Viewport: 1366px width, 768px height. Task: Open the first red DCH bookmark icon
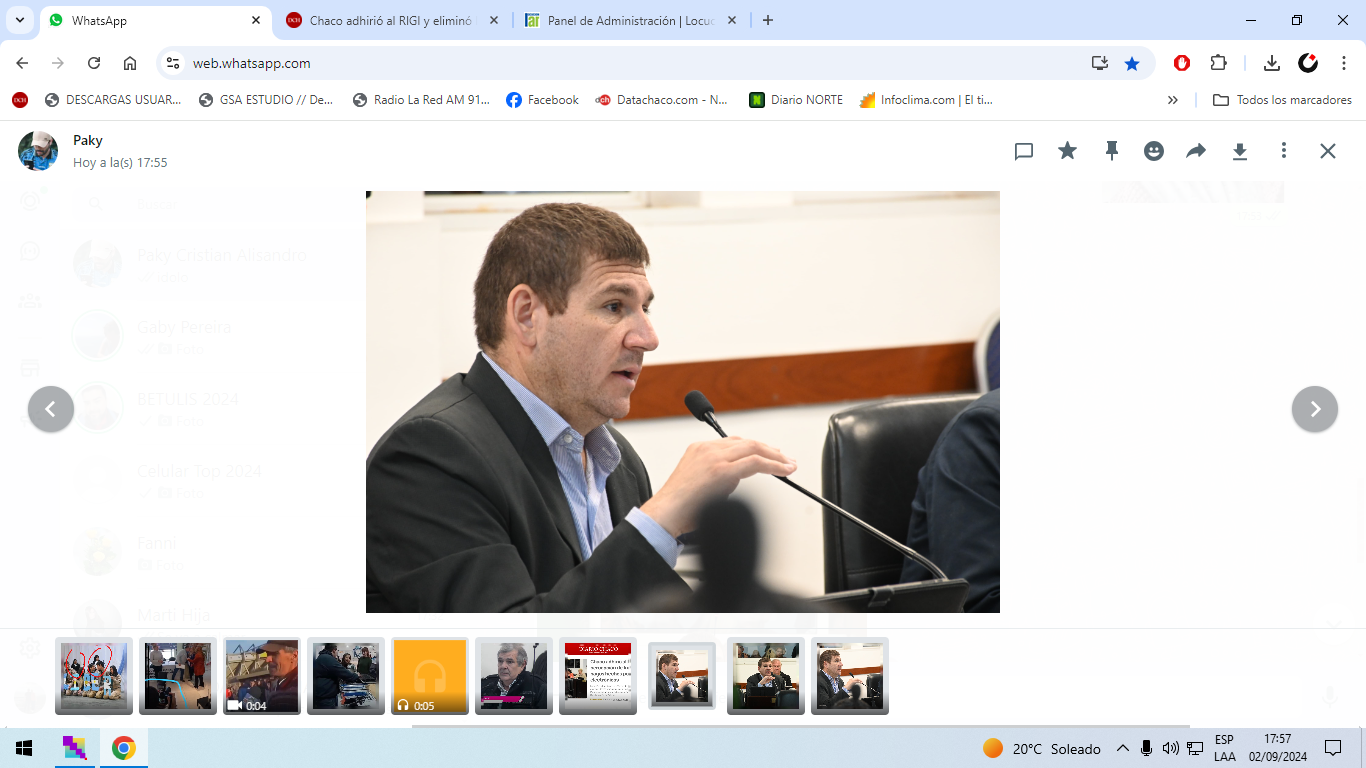pos(20,100)
